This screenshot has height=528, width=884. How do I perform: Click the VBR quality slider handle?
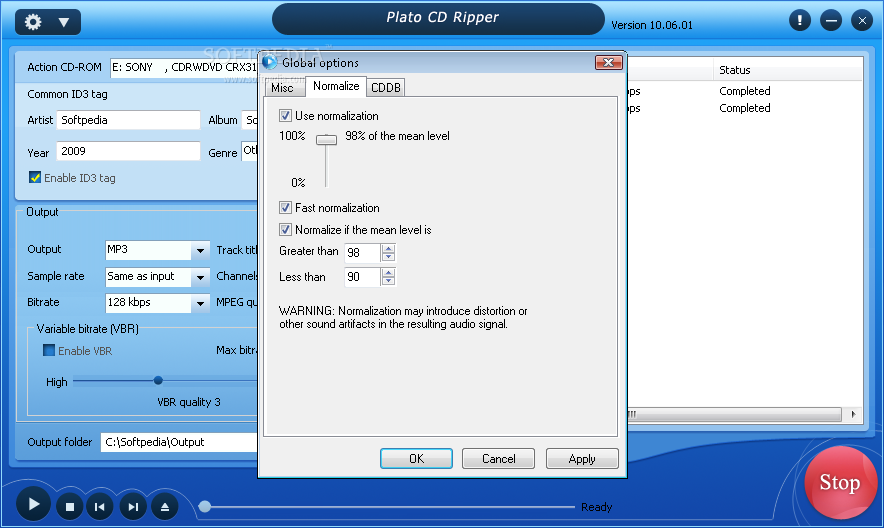(158, 381)
